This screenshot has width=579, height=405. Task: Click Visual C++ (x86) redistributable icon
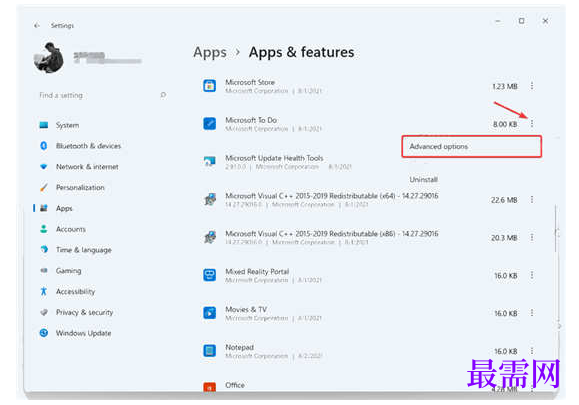210,237
